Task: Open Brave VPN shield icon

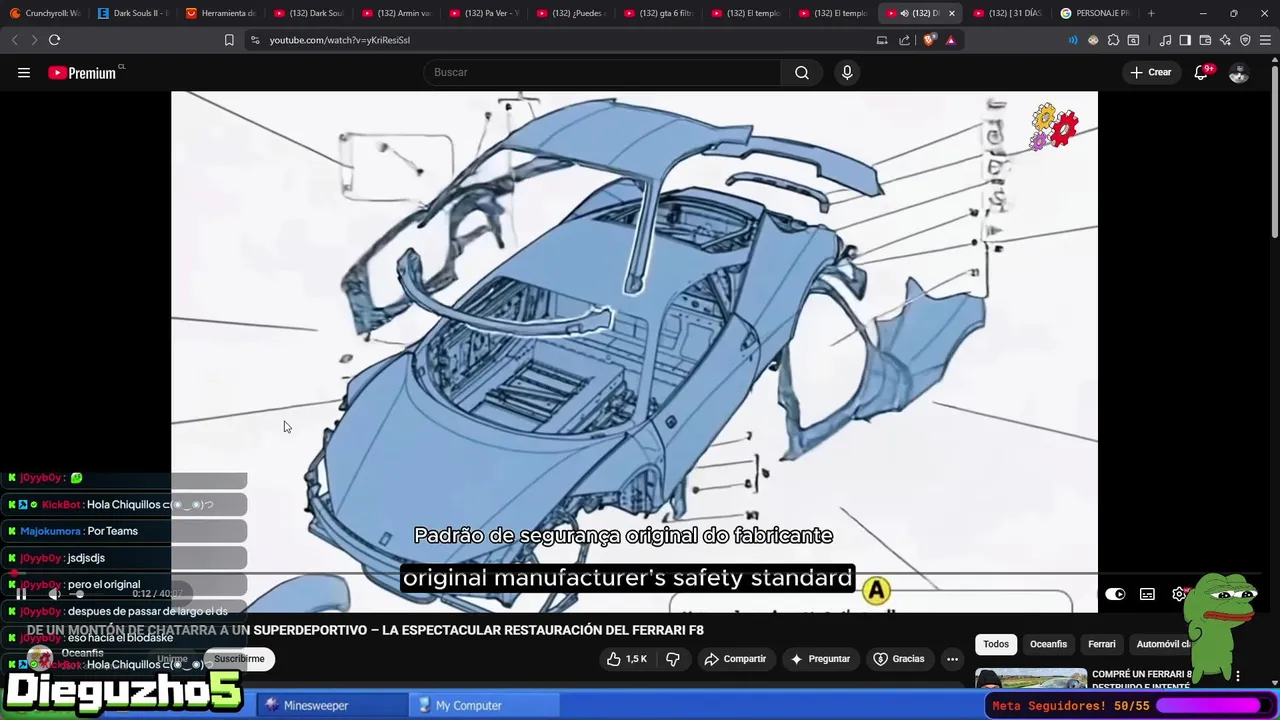Action: click(x=1245, y=40)
